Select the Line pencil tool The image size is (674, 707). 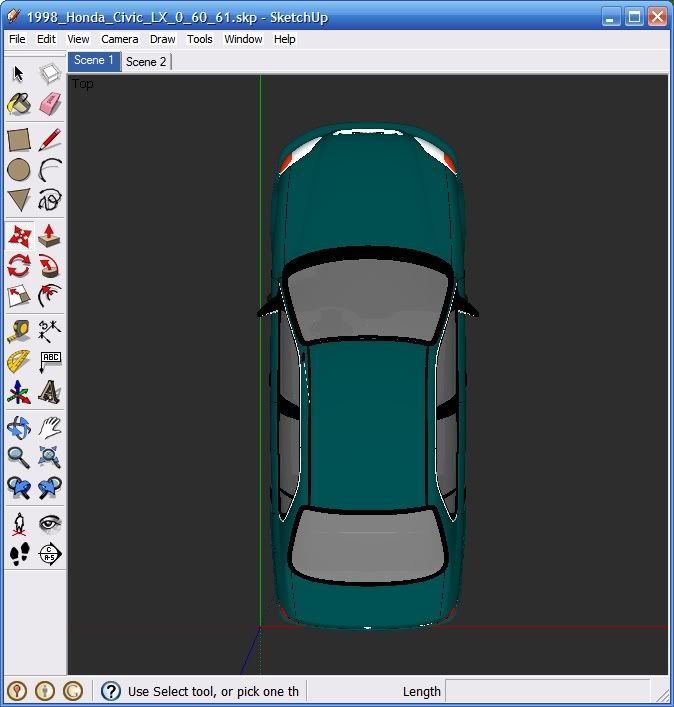[x=50, y=140]
